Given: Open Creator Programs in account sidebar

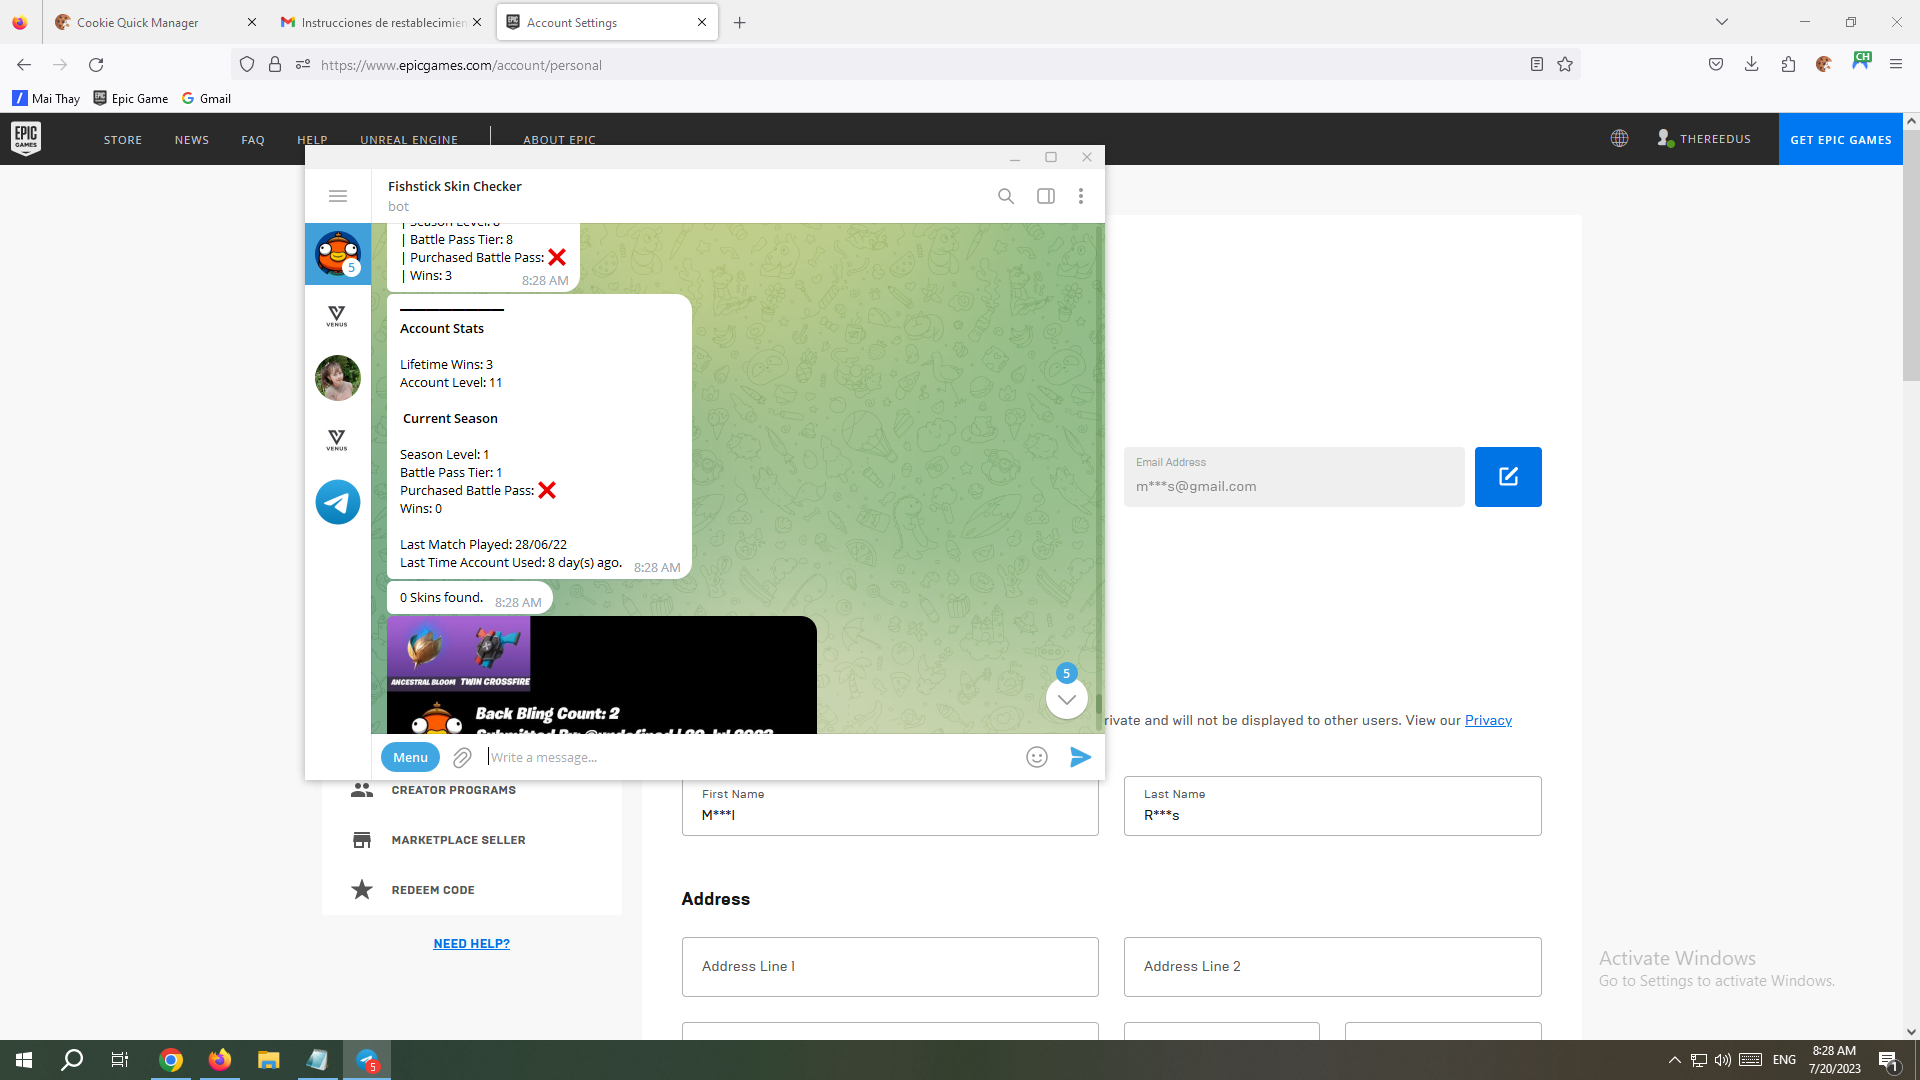Looking at the screenshot, I should click(454, 790).
